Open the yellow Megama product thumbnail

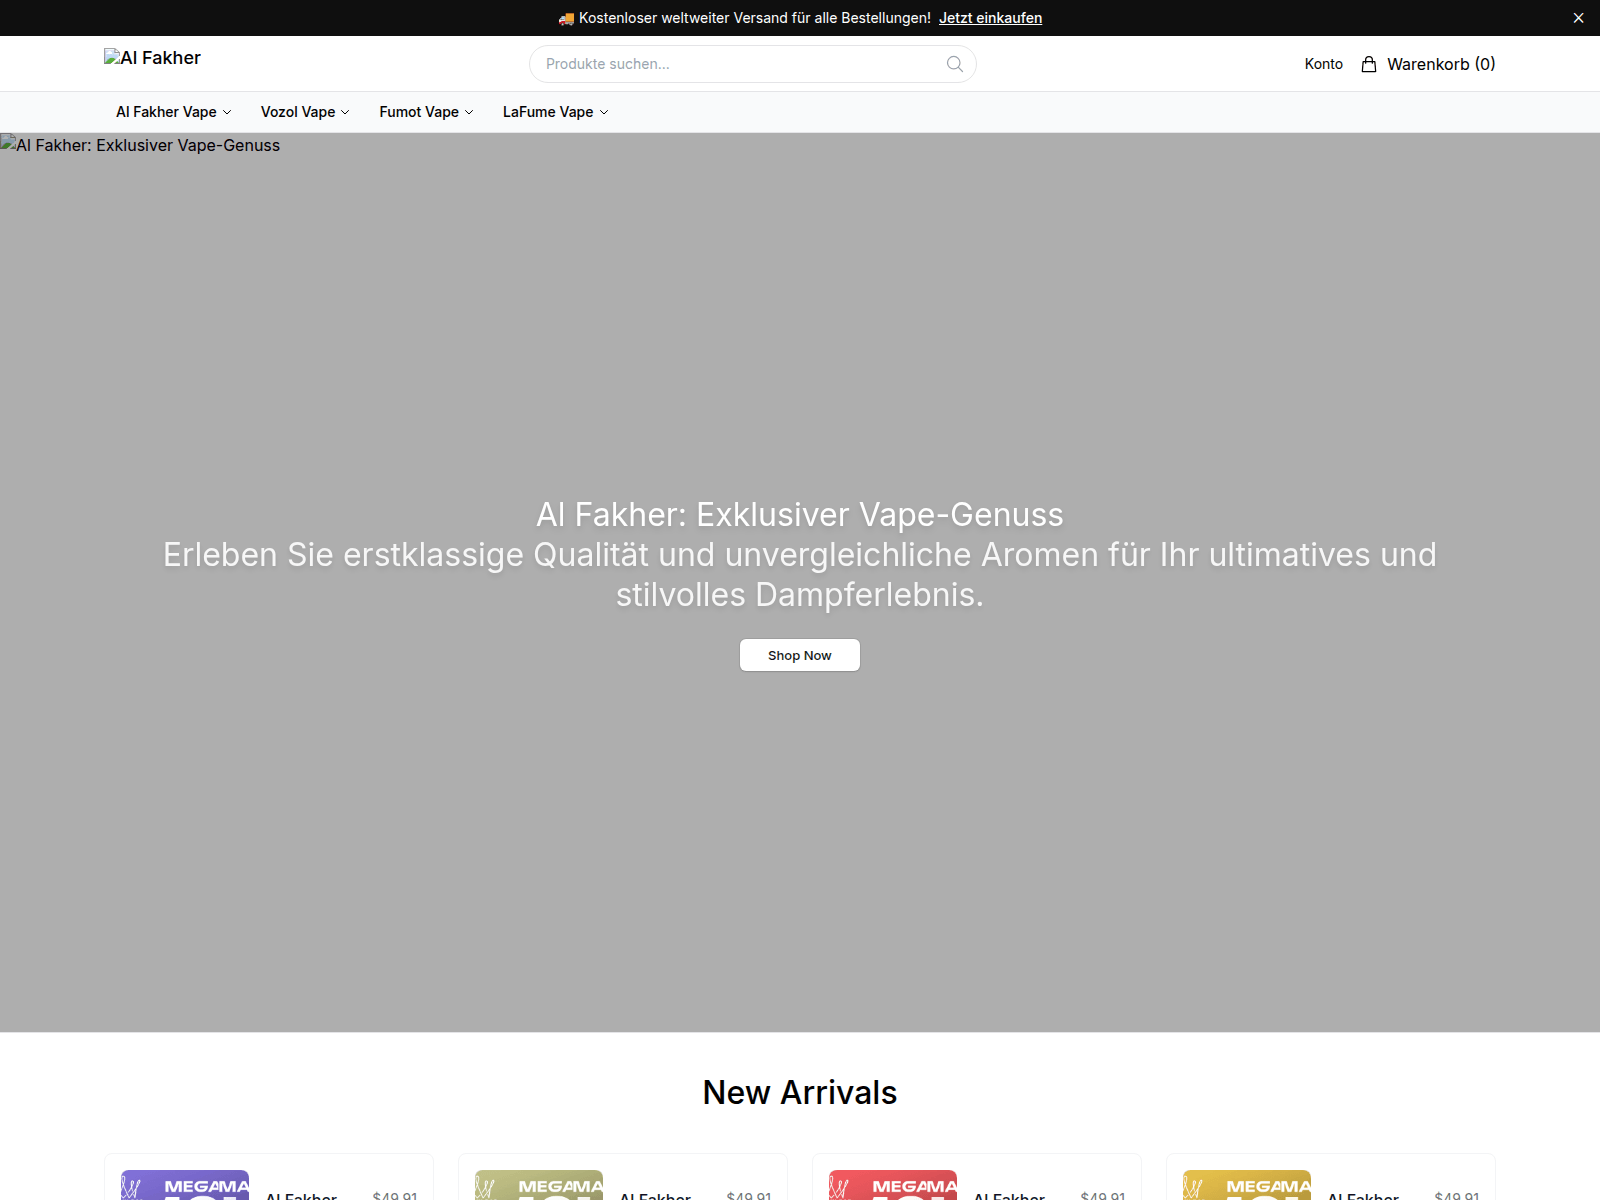tap(1247, 1185)
